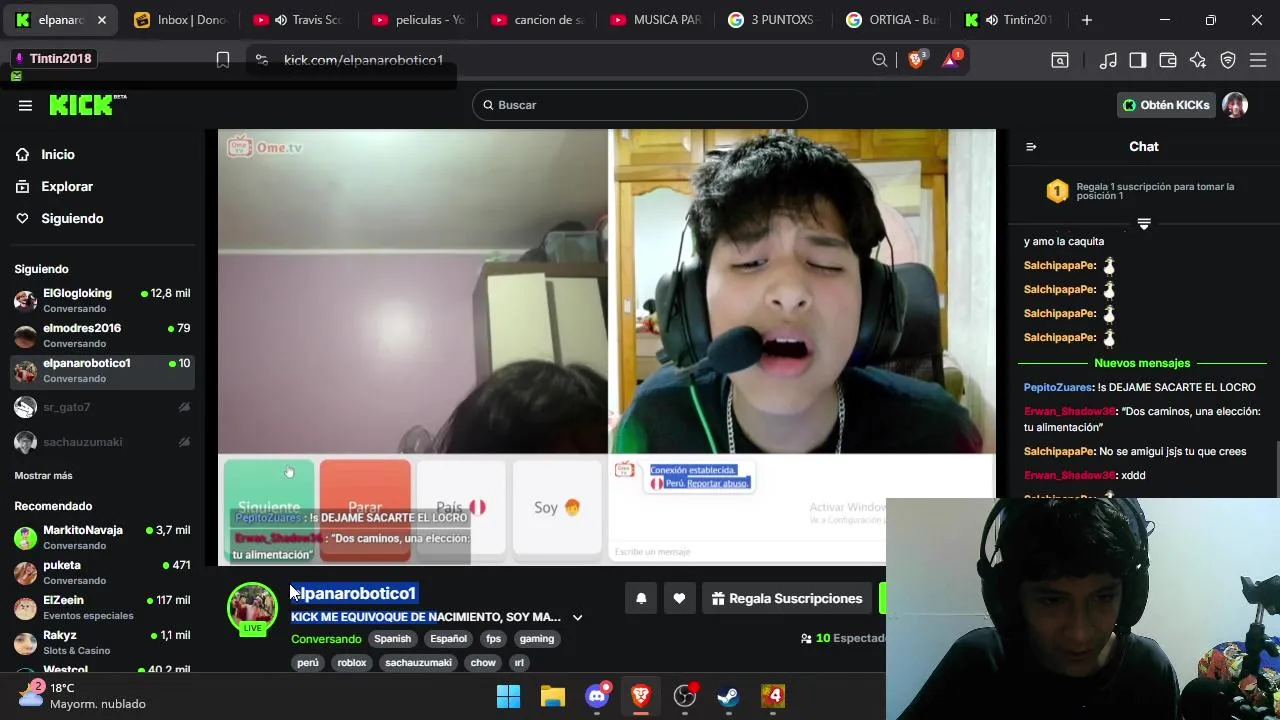Screen dimensions: 1280x720
Task: Expand the stream title chevron
Action: click(x=577, y=617)
